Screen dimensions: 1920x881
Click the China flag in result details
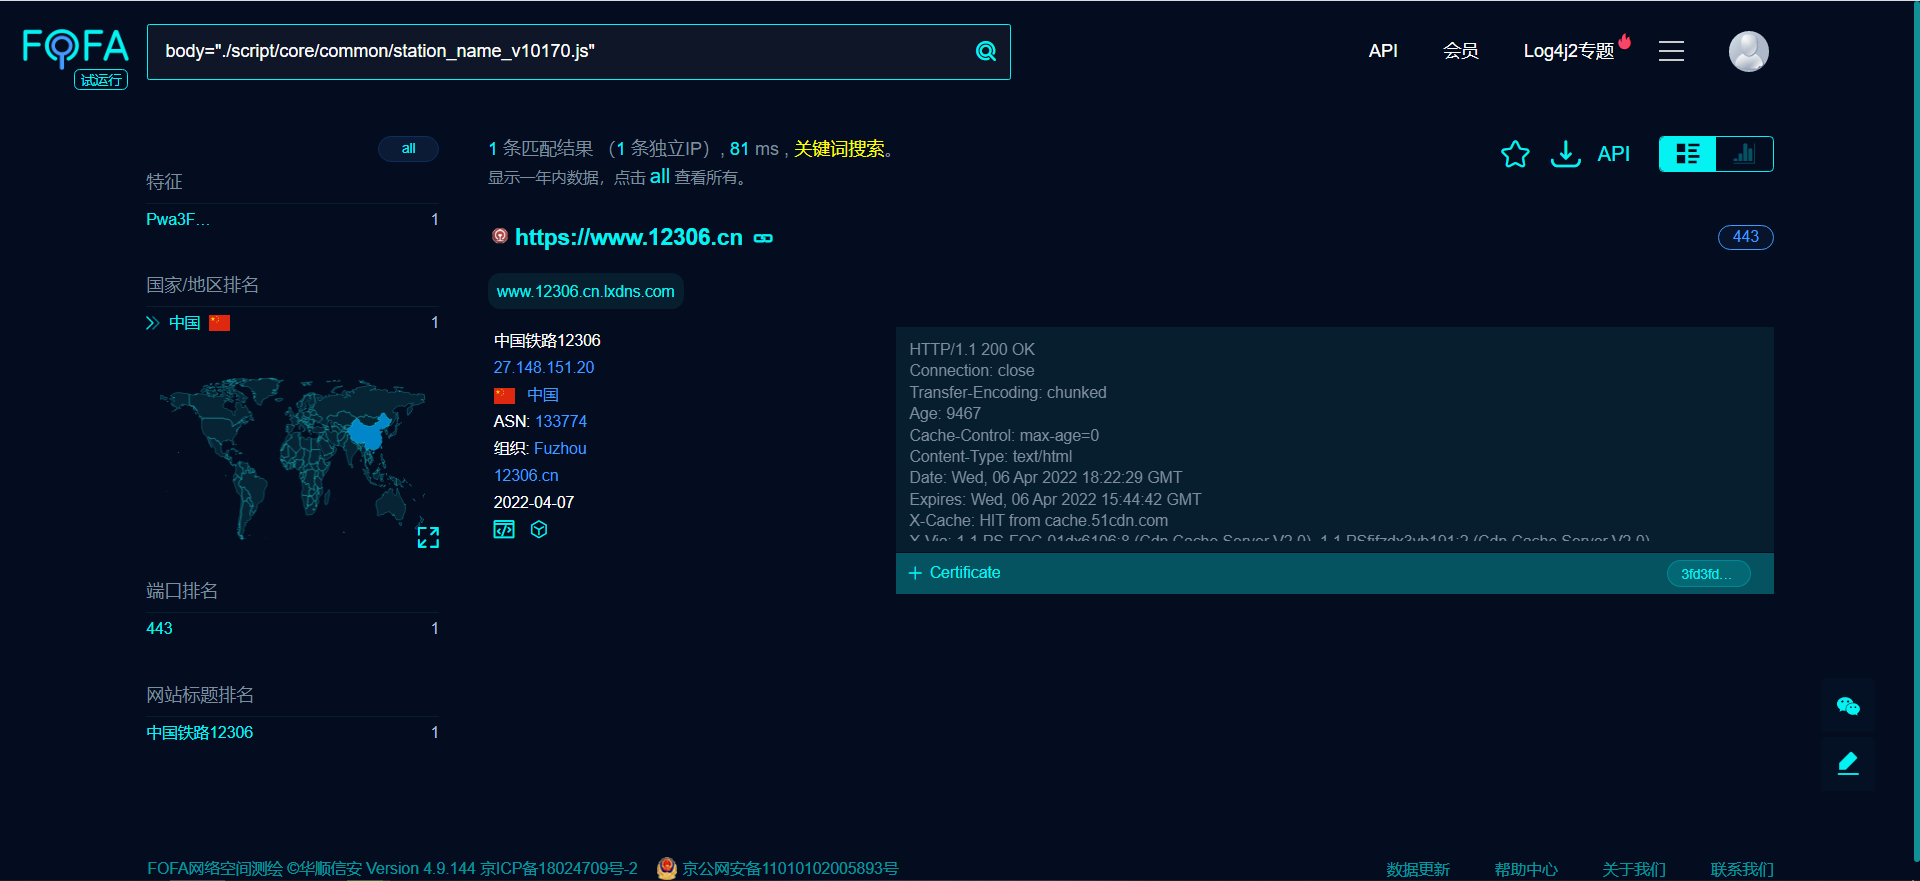504,395
